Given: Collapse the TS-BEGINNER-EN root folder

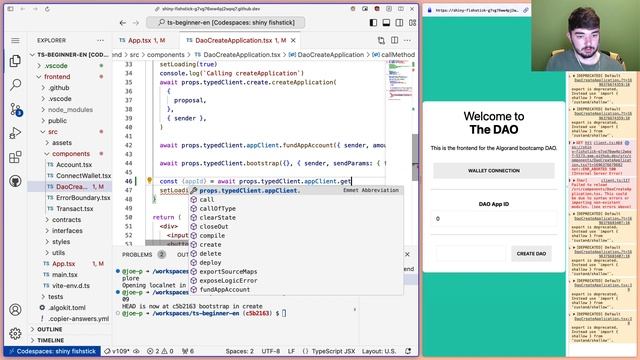Looking at the screenshot, I should pyautogui.click(x=70, y=55).
